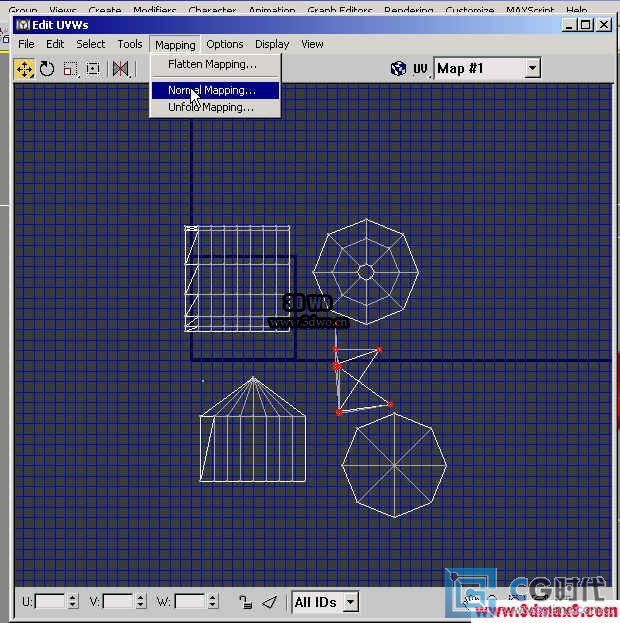The image size is (620, 623).
Task: Open the View menu in Edit UVWs
Action: [x=312, y=44]
